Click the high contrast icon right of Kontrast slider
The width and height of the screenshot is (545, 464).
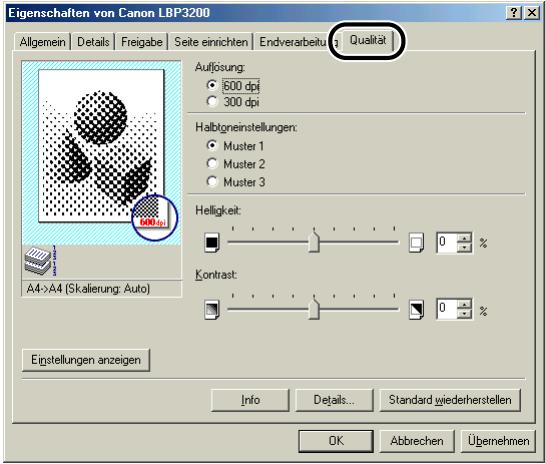pyautogui.click(x=416, y=309)
